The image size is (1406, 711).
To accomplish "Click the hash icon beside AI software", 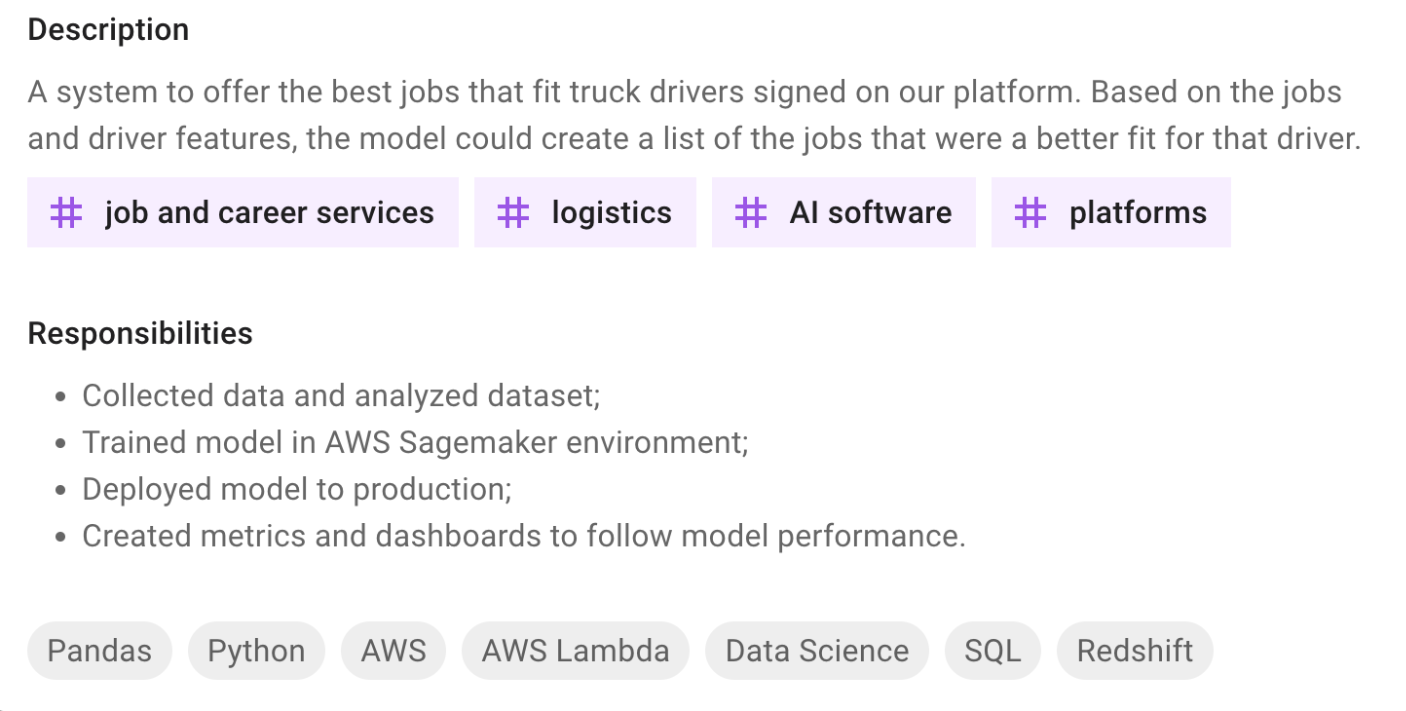I will (751, 212).
